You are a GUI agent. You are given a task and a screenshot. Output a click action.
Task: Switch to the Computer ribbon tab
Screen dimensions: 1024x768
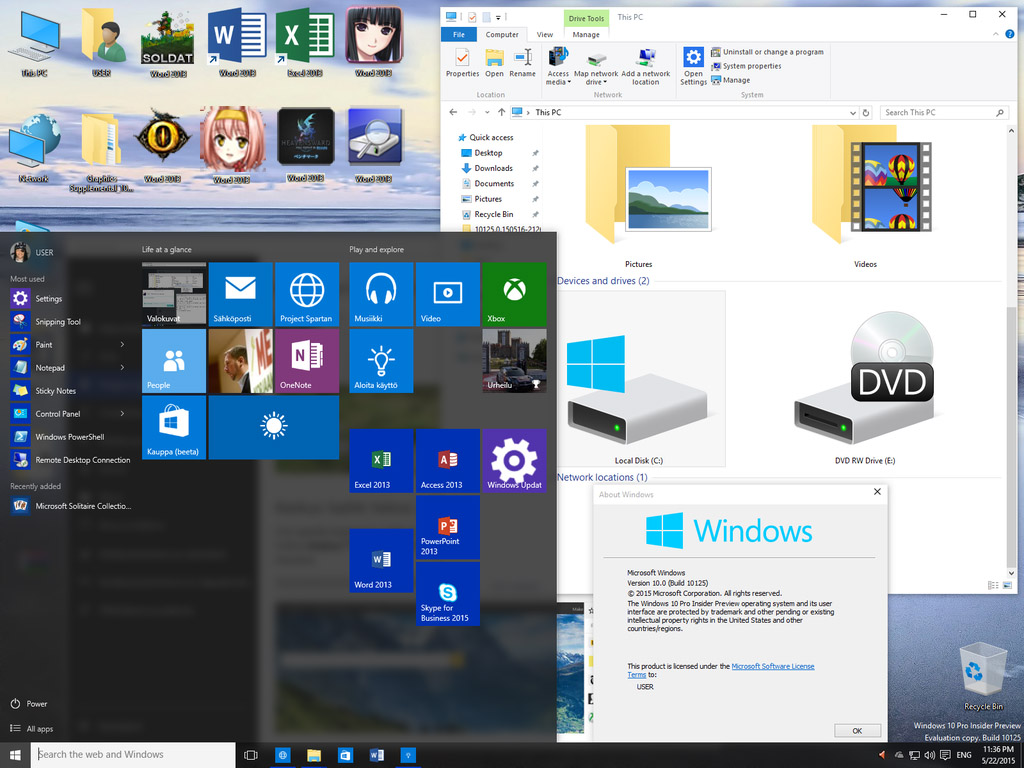click(502, 35)
